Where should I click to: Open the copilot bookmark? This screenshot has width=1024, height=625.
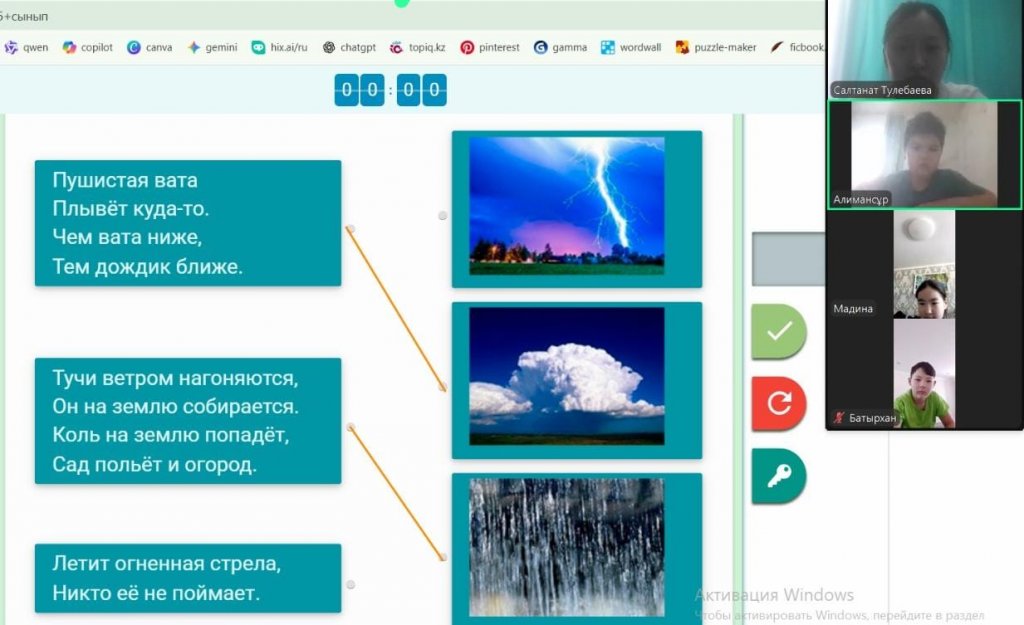click(88, 47)
